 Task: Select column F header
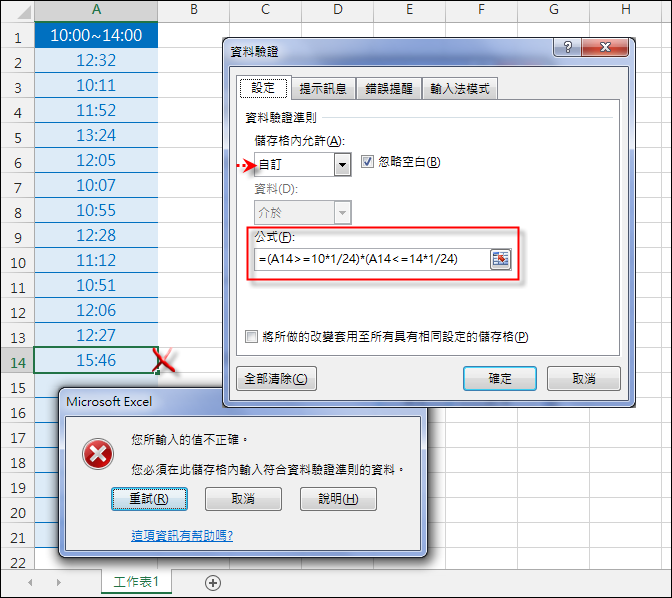point(481,10)
